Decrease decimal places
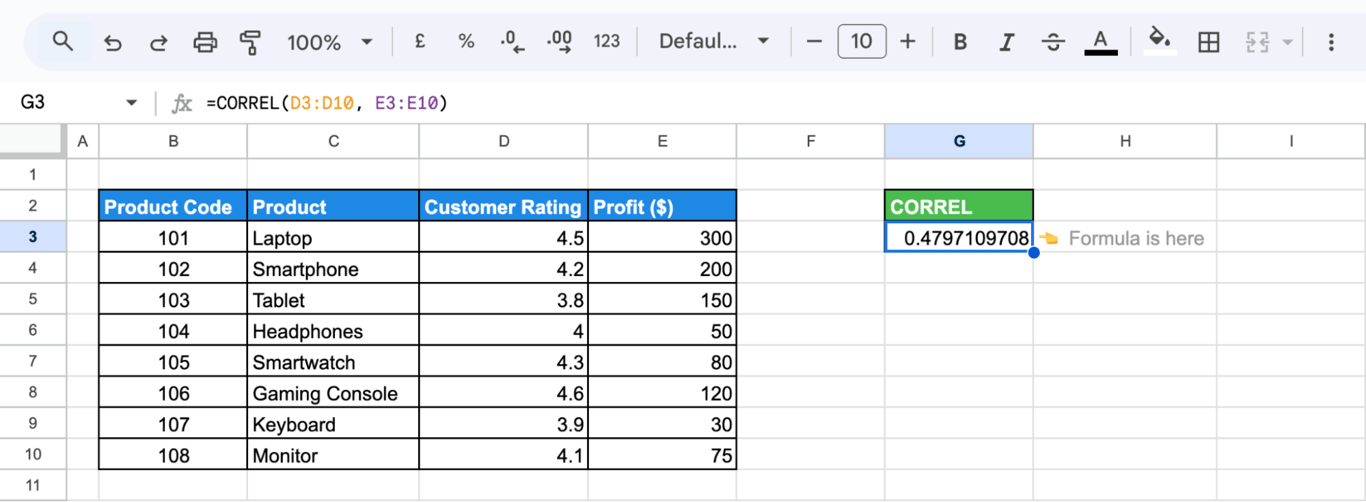This screenshot has height=502, width=1366. 512,42
